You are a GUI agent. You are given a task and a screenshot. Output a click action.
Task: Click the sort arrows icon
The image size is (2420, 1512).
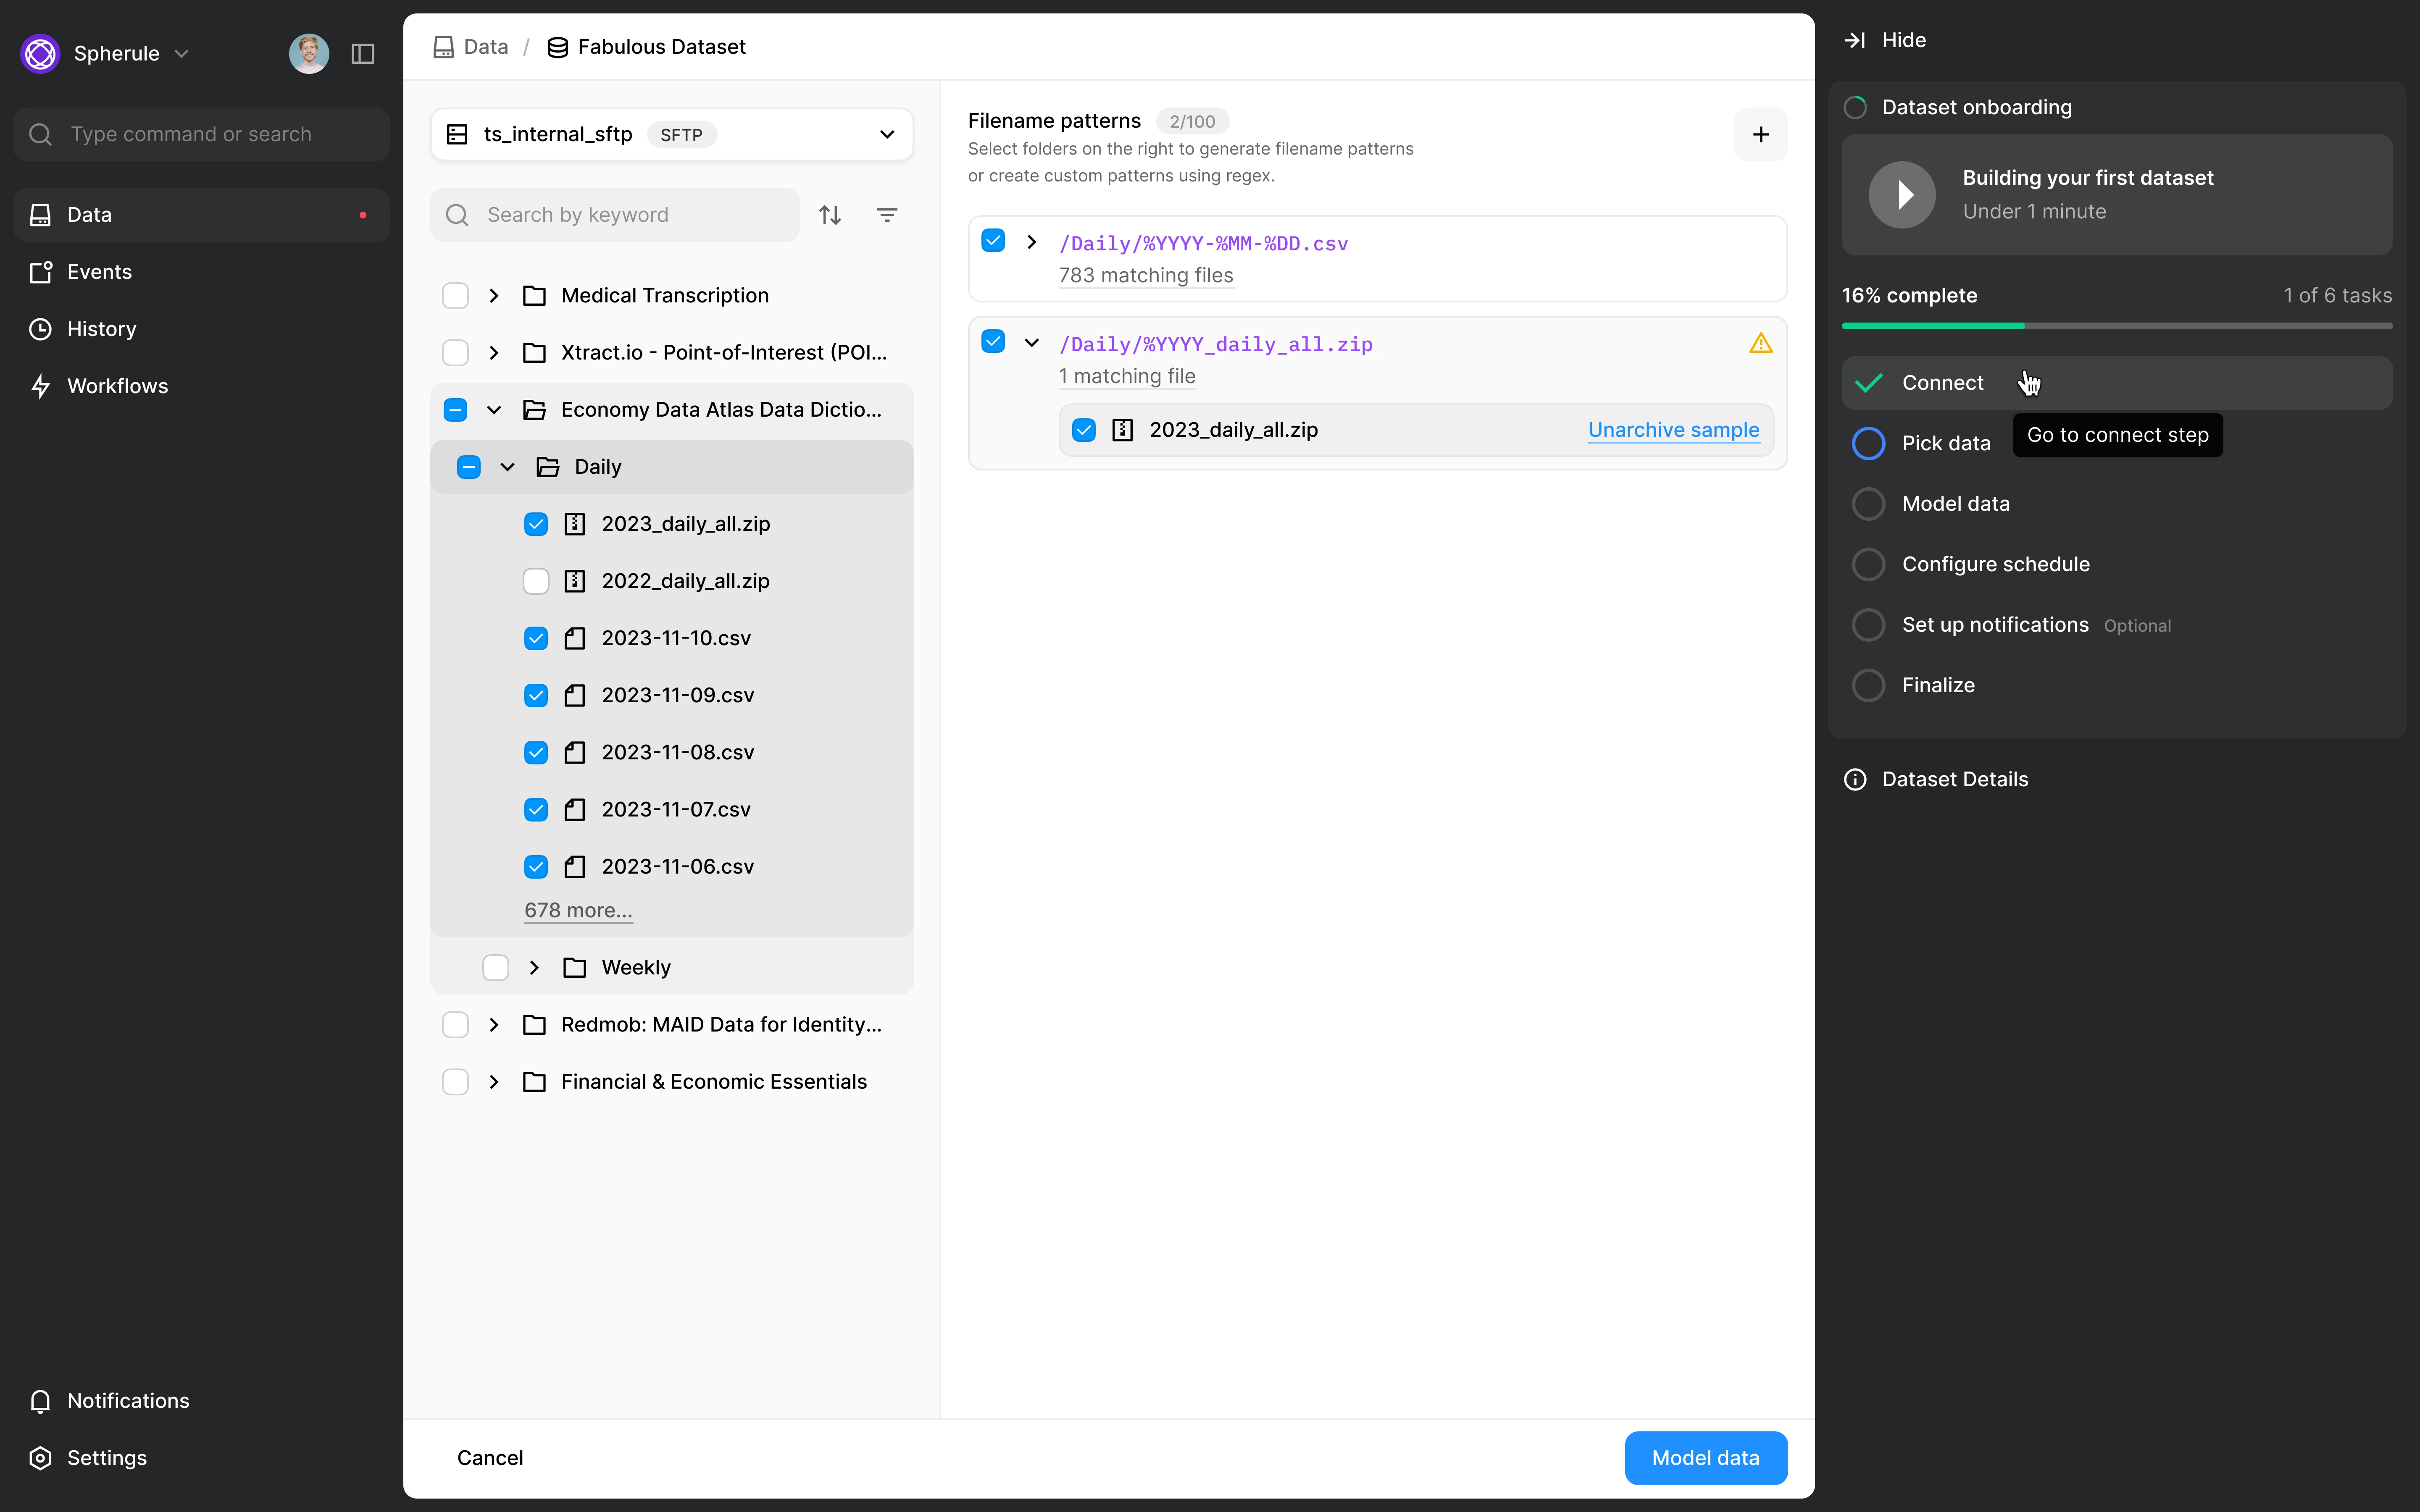(x=830, y=215)
